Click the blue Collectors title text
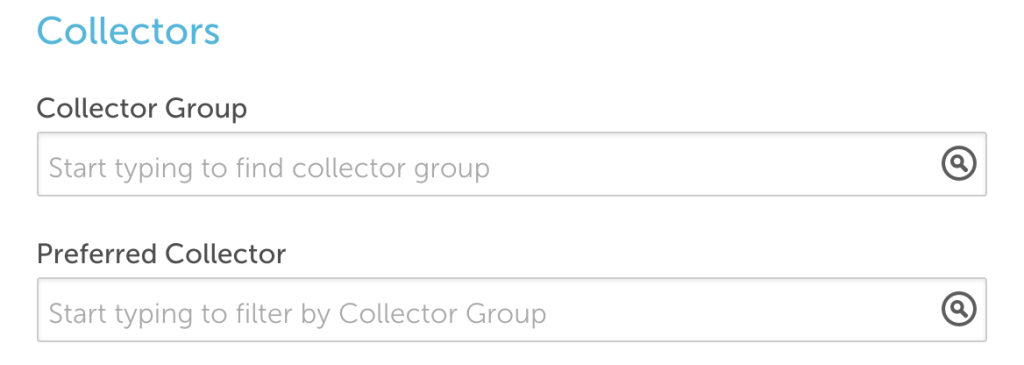Viewport: 1024px width, 365px height. click(128, 31)
